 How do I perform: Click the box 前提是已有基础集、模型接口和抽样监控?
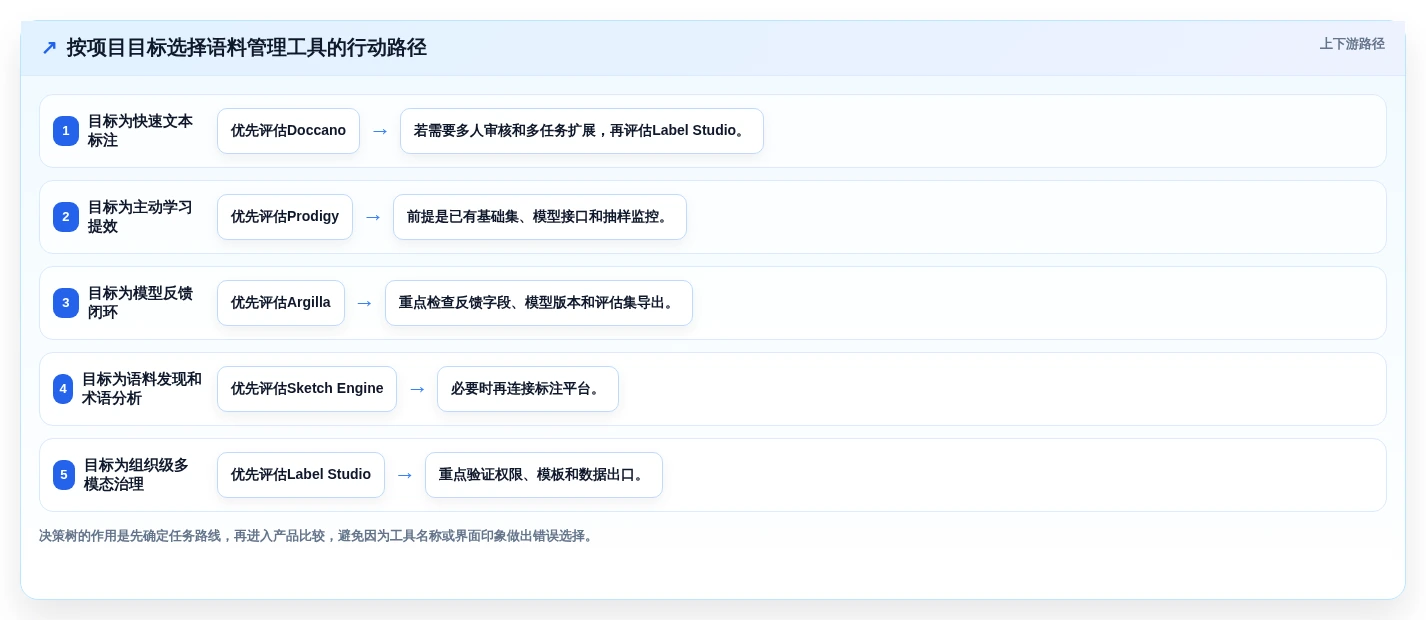tap(540, 217)
